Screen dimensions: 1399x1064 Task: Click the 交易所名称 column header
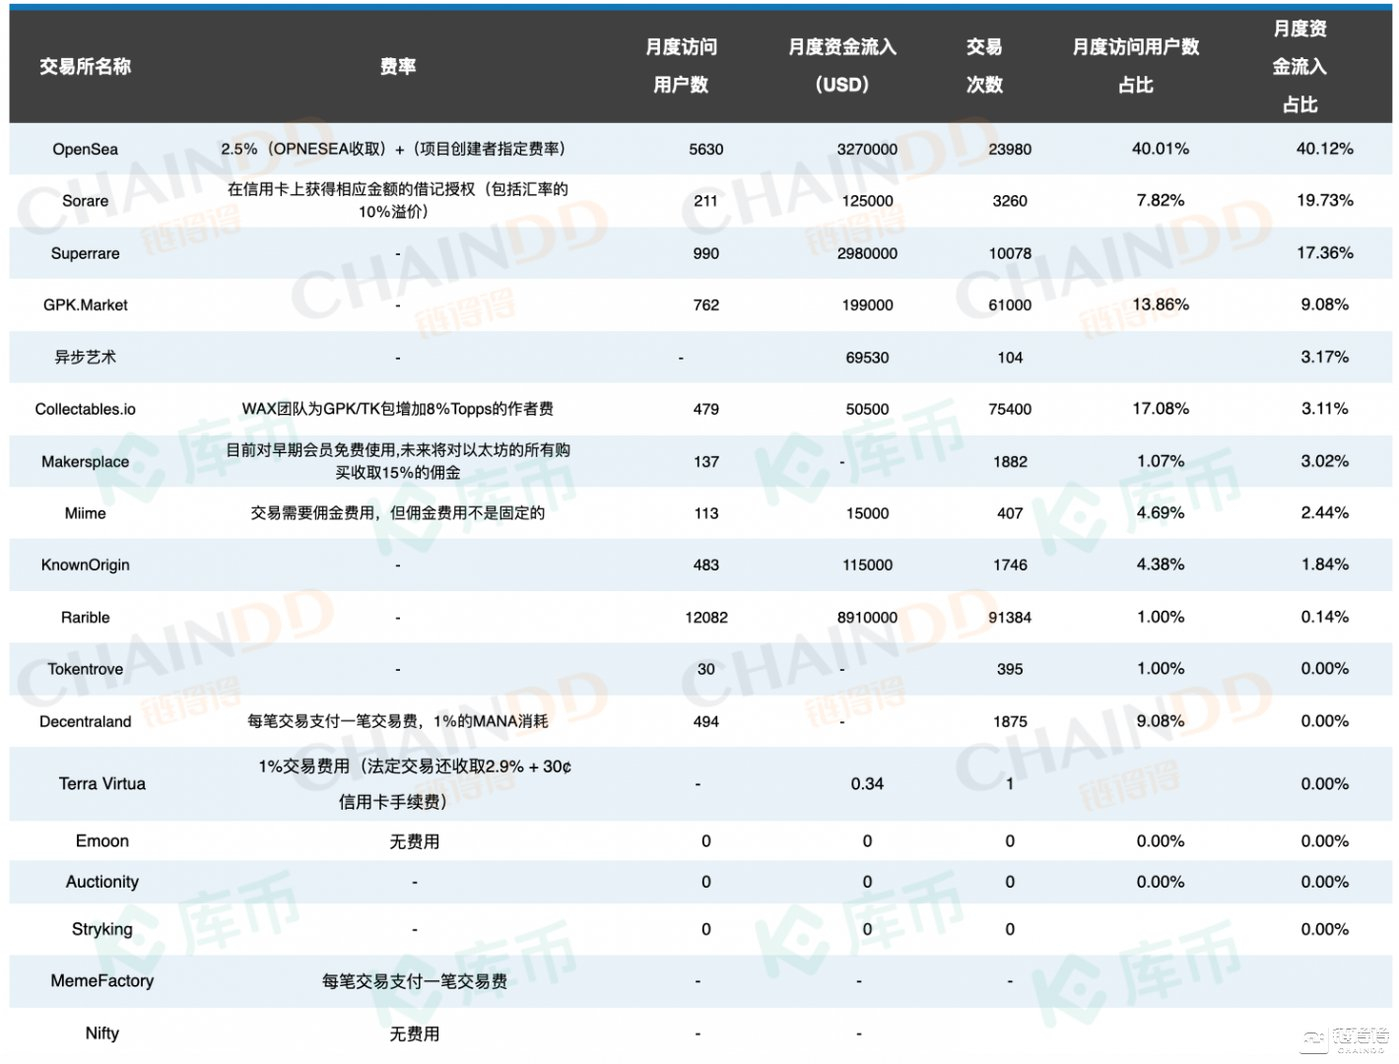(85, 66)
